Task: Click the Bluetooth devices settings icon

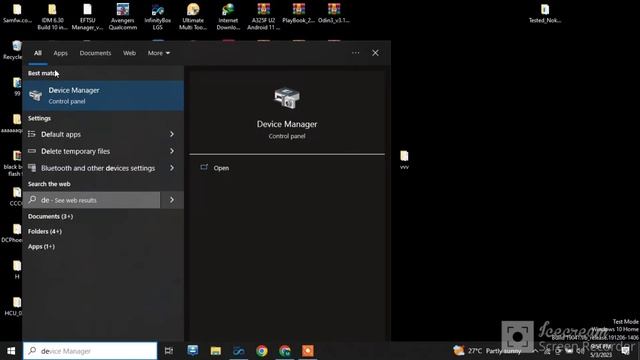Action: pyautogui.click(x=32, y=168)
